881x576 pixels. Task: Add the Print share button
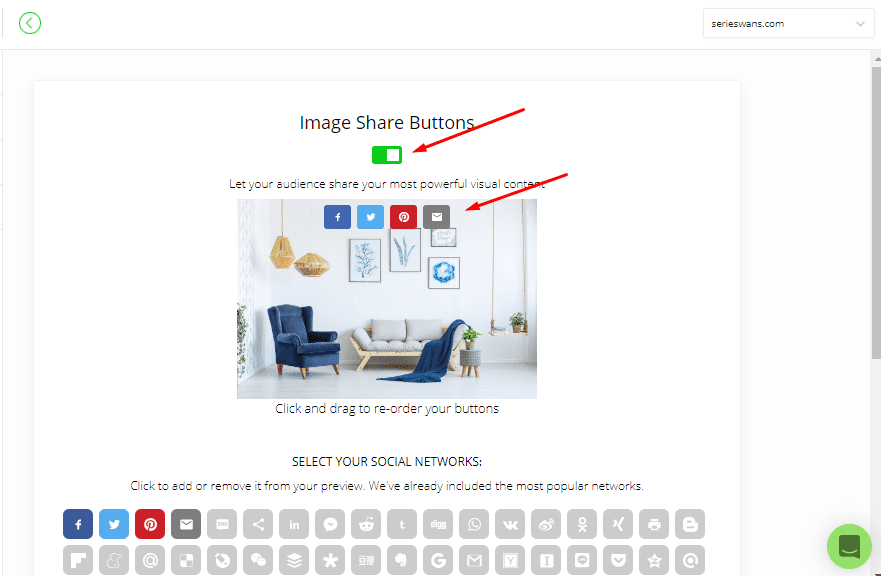point(654,524)
